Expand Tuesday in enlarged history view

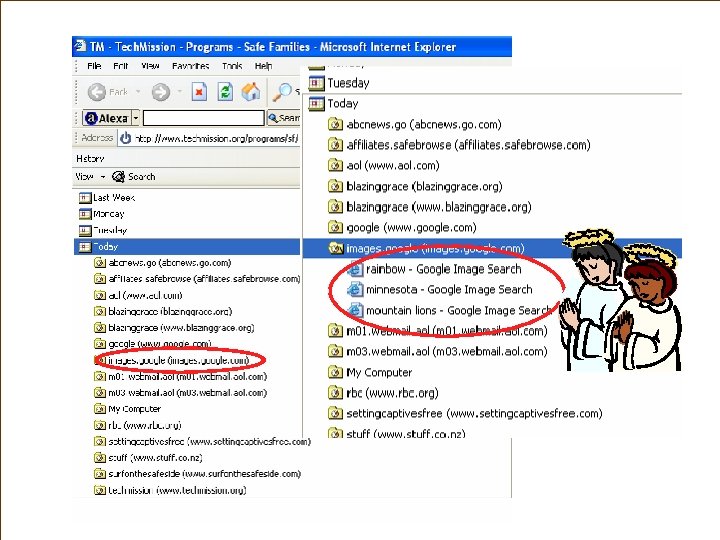339,83
